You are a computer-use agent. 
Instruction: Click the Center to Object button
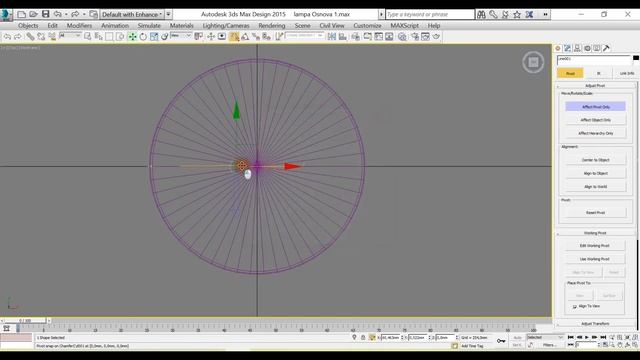tap(596, 160)
